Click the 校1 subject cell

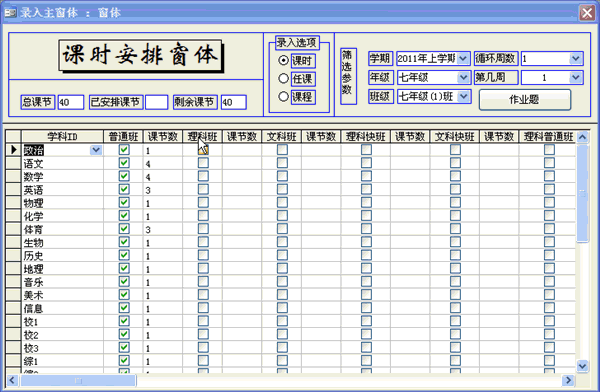(62, 322)
